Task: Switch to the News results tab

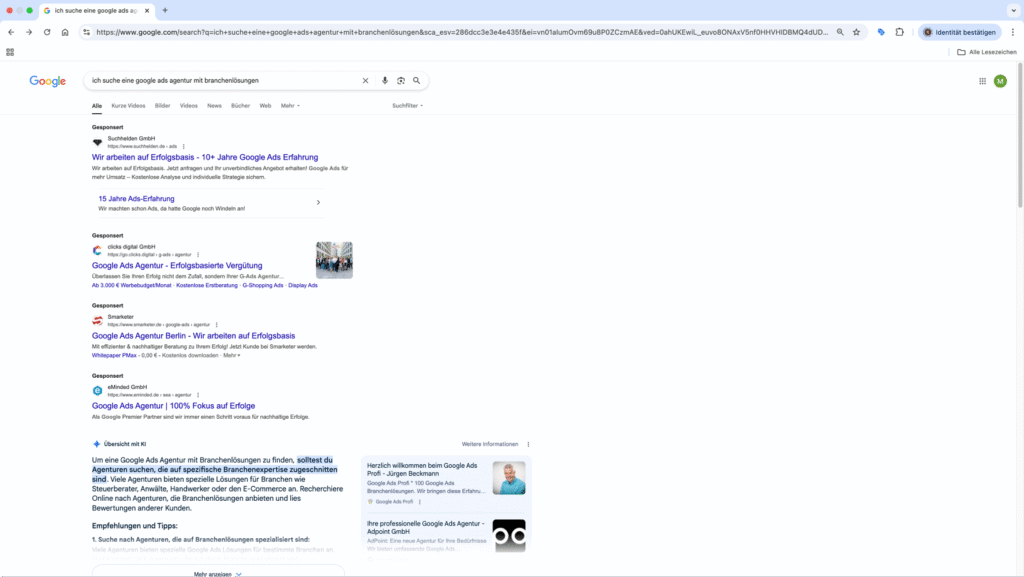Action: tap(214, 105)
